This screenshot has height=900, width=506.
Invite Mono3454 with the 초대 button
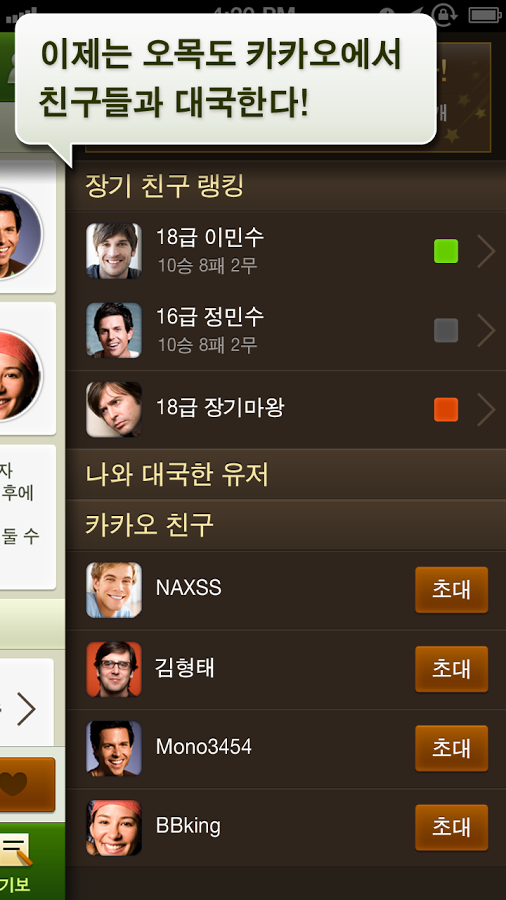click(451, 748)
